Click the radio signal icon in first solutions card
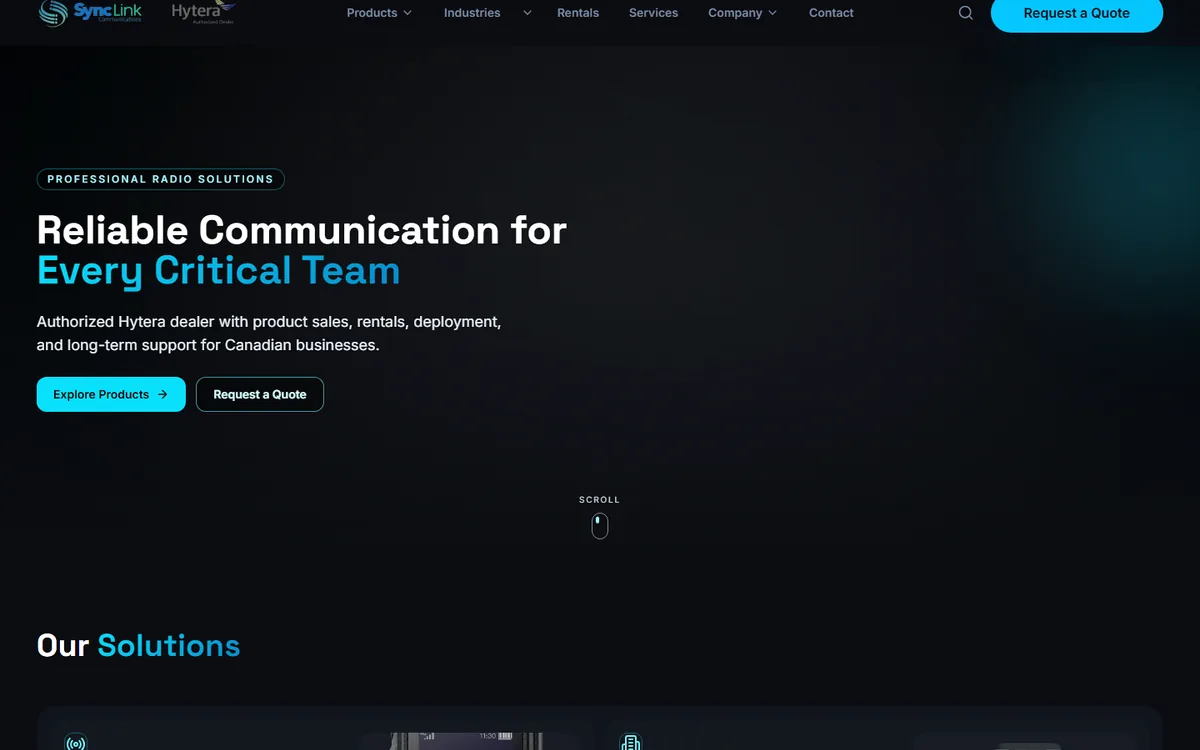 click(x=75, y=743)
